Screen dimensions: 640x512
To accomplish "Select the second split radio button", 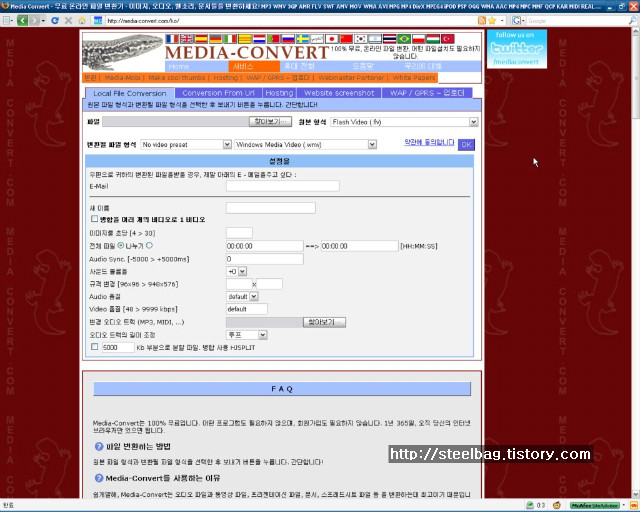I will coord(149,245).
